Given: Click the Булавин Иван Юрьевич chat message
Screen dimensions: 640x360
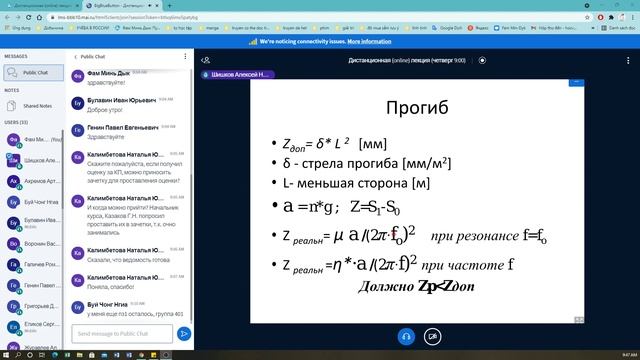Looking at the screenshot, I should 127,104.
